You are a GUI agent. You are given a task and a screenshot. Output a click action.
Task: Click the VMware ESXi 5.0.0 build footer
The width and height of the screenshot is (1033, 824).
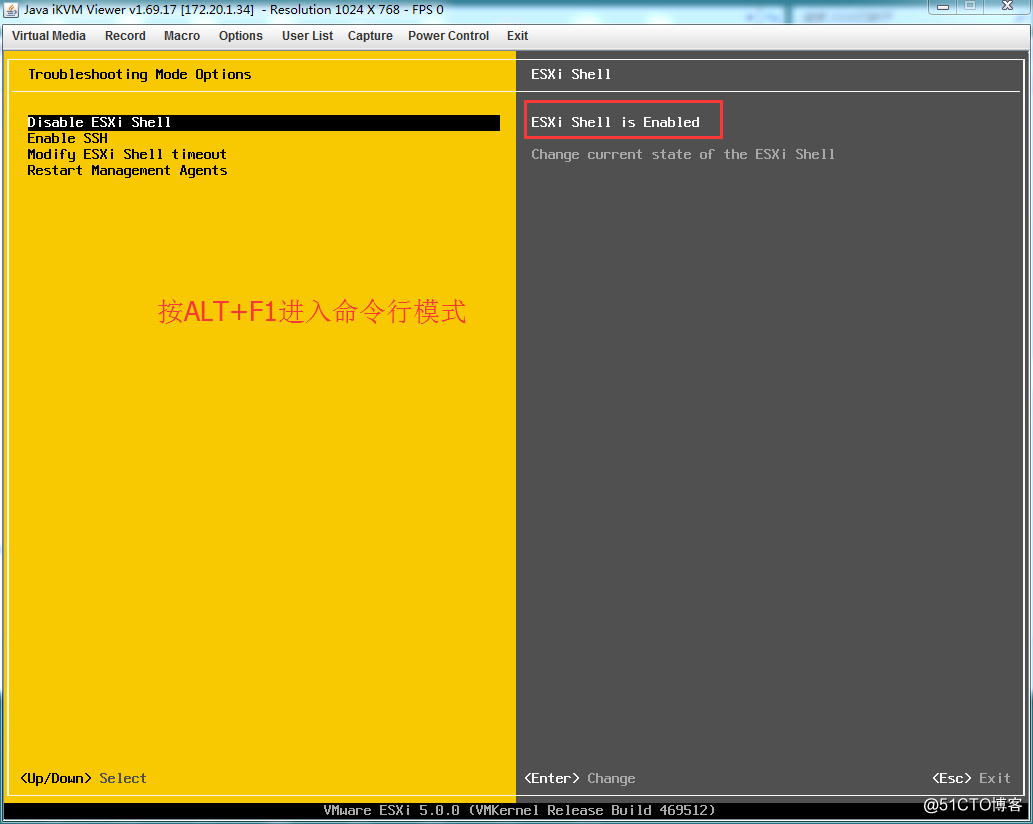click(x=519, y=810)
